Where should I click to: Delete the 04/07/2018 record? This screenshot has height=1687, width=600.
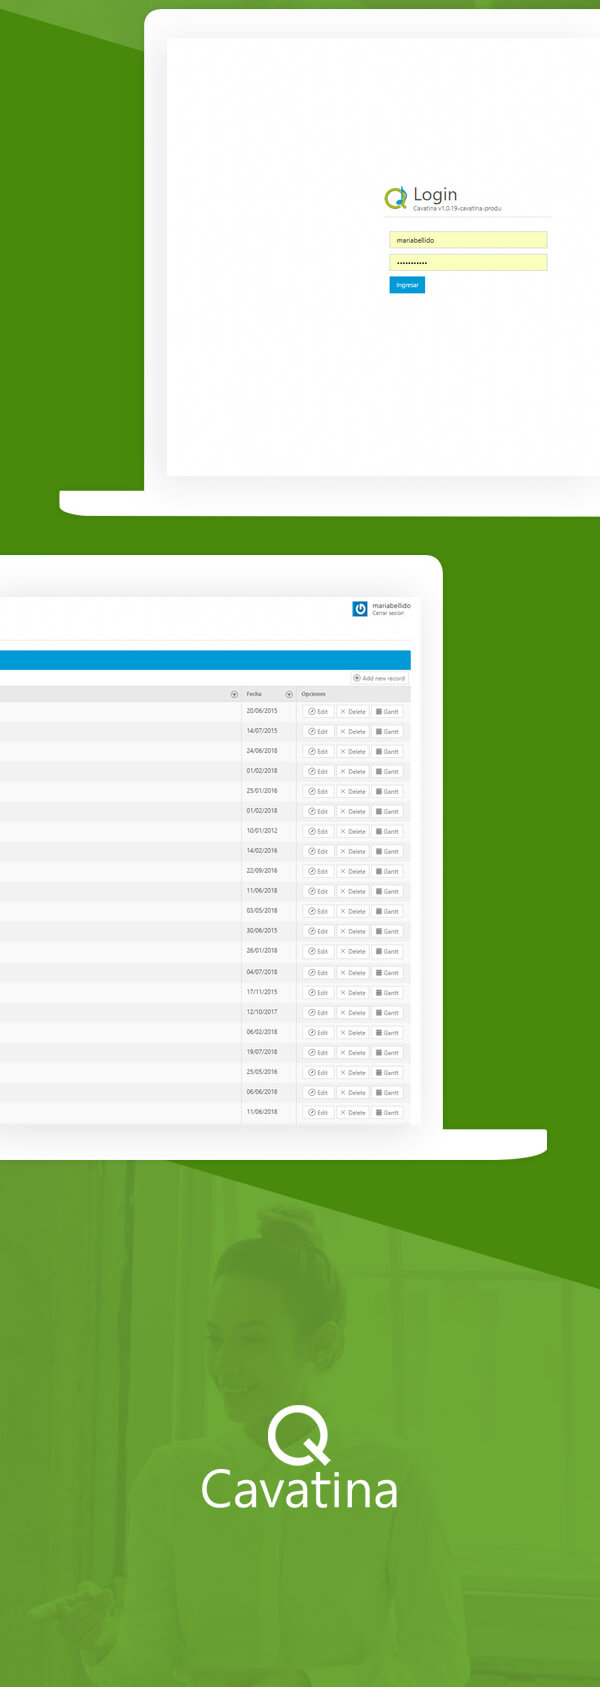pyautogui.click(x=353, y=973)
